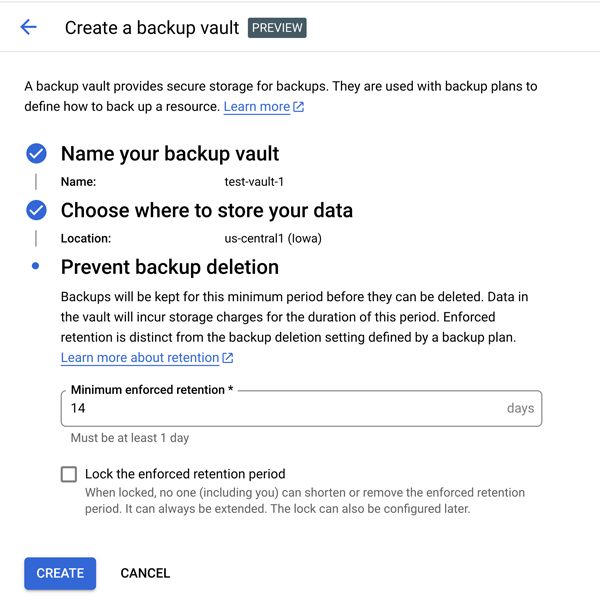The height and width of the screenshot is (609, 600).
Task: Click the external link icon beside Learn more
Action: (299, 107)
